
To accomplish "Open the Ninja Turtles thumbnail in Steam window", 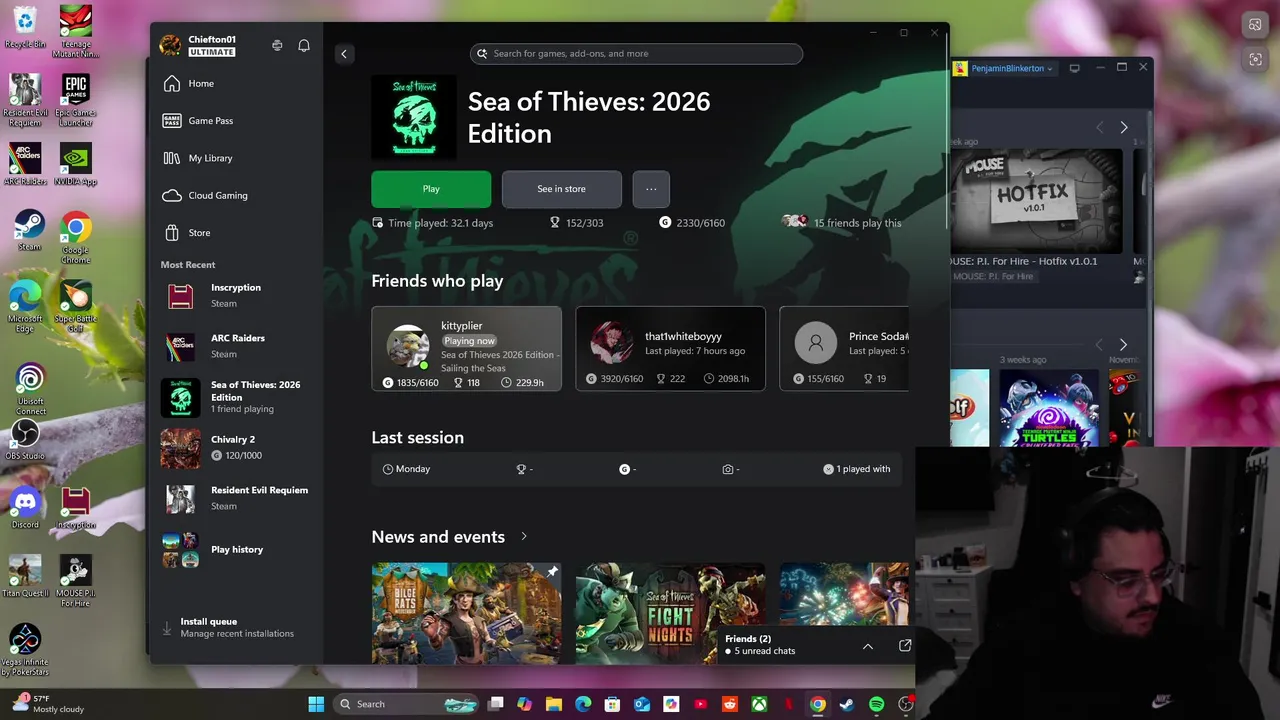I will (x=1049, y=408).
